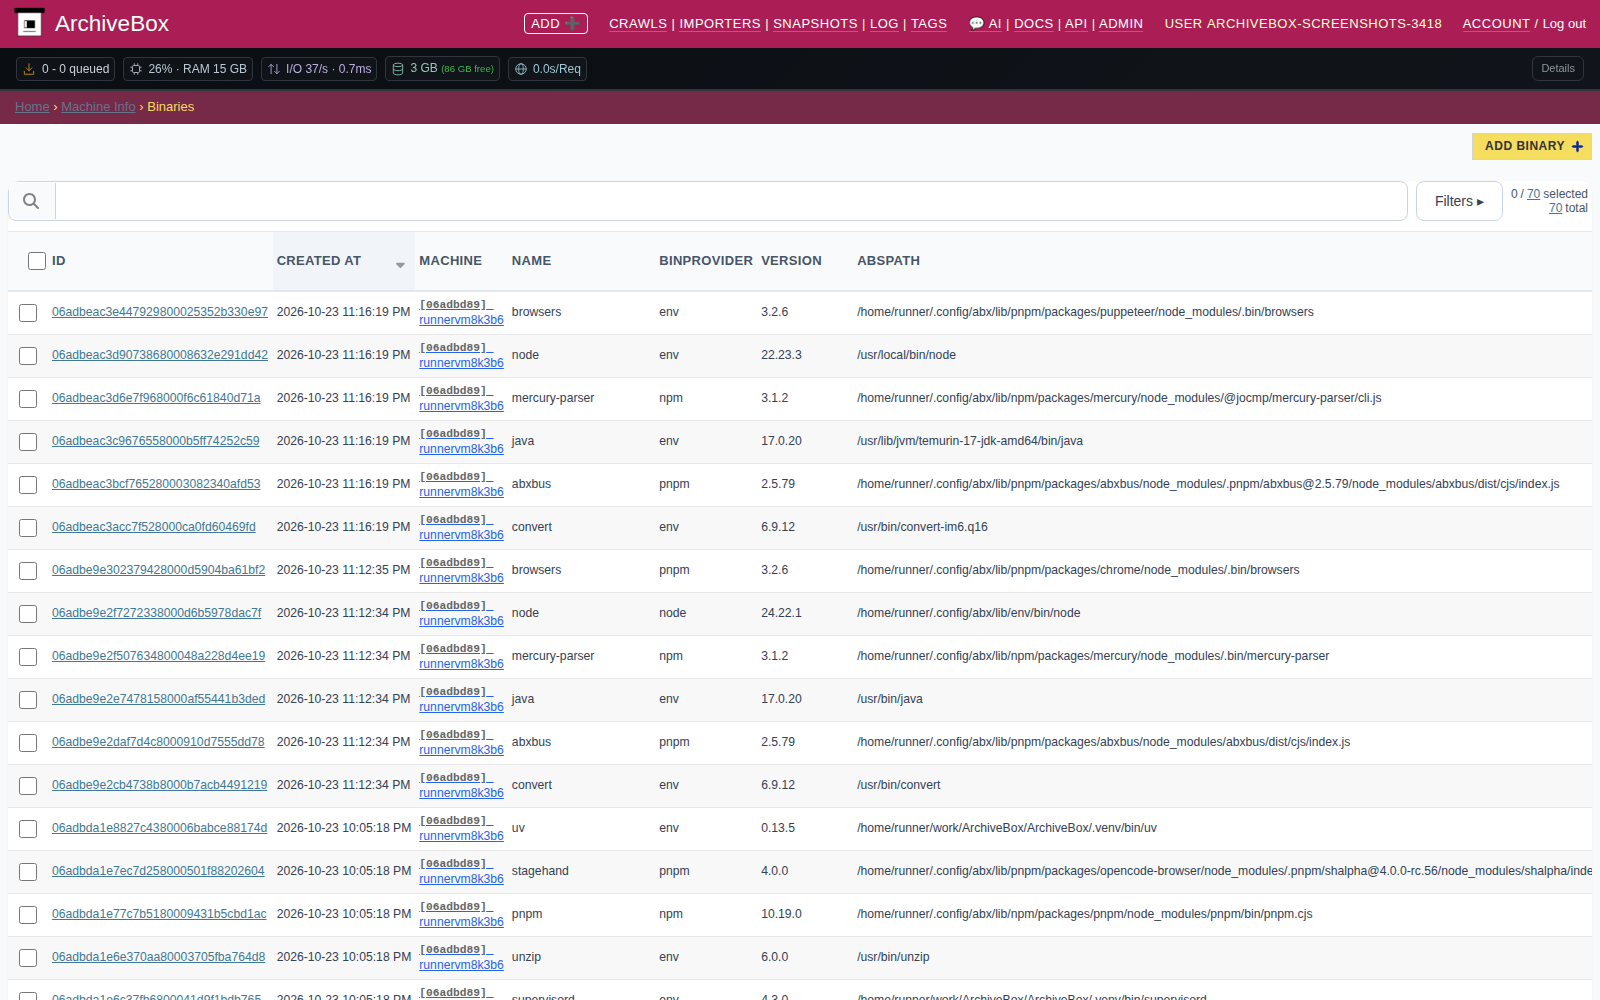The width and height of the screenshot is (1600, 1000).
Task: Click the queued downloads status icon
Action: pyautogui.click(x=29, y=69)
